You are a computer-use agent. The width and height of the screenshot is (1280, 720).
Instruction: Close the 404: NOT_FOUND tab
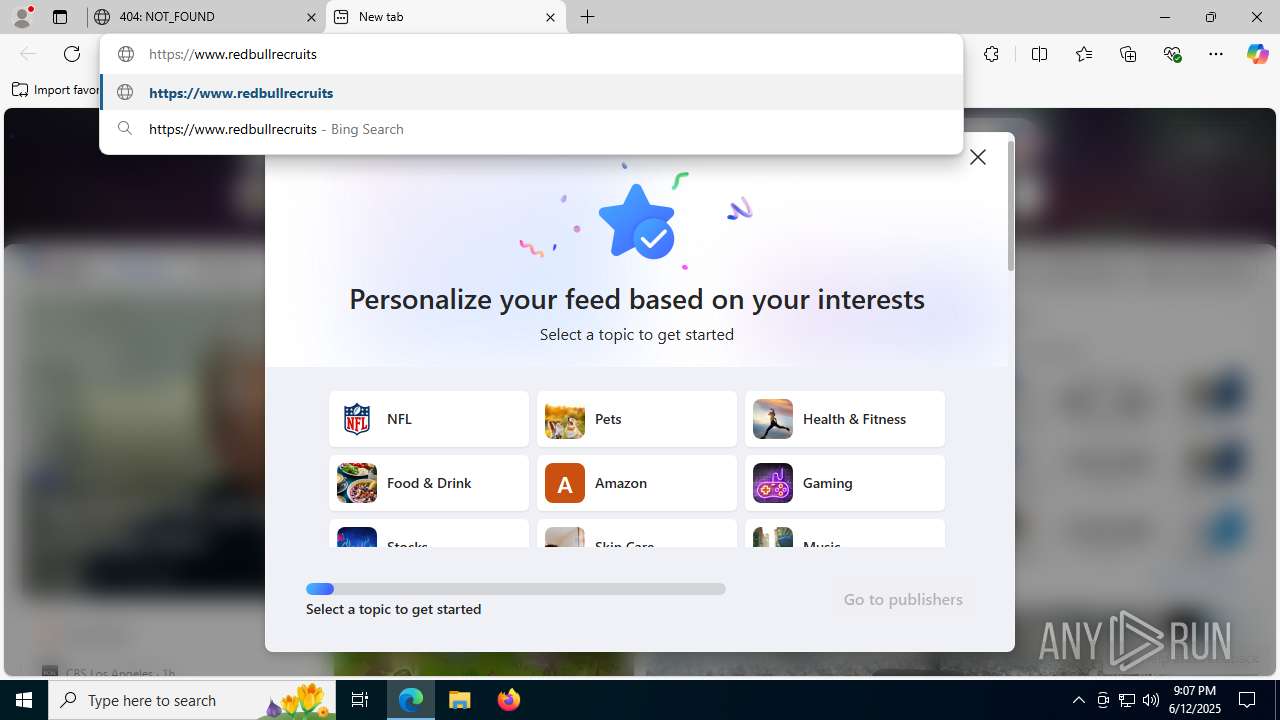pos(311,17)
